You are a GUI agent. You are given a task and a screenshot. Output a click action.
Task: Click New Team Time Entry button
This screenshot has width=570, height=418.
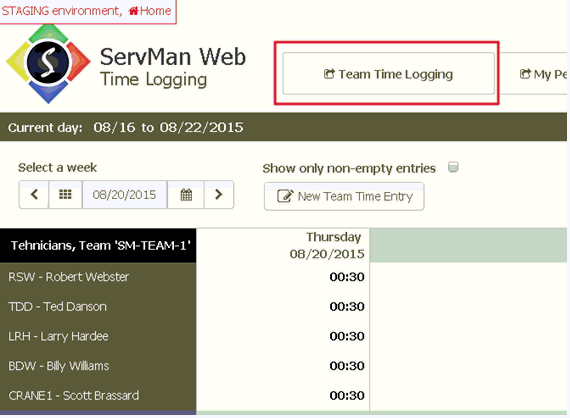[344, 196]
